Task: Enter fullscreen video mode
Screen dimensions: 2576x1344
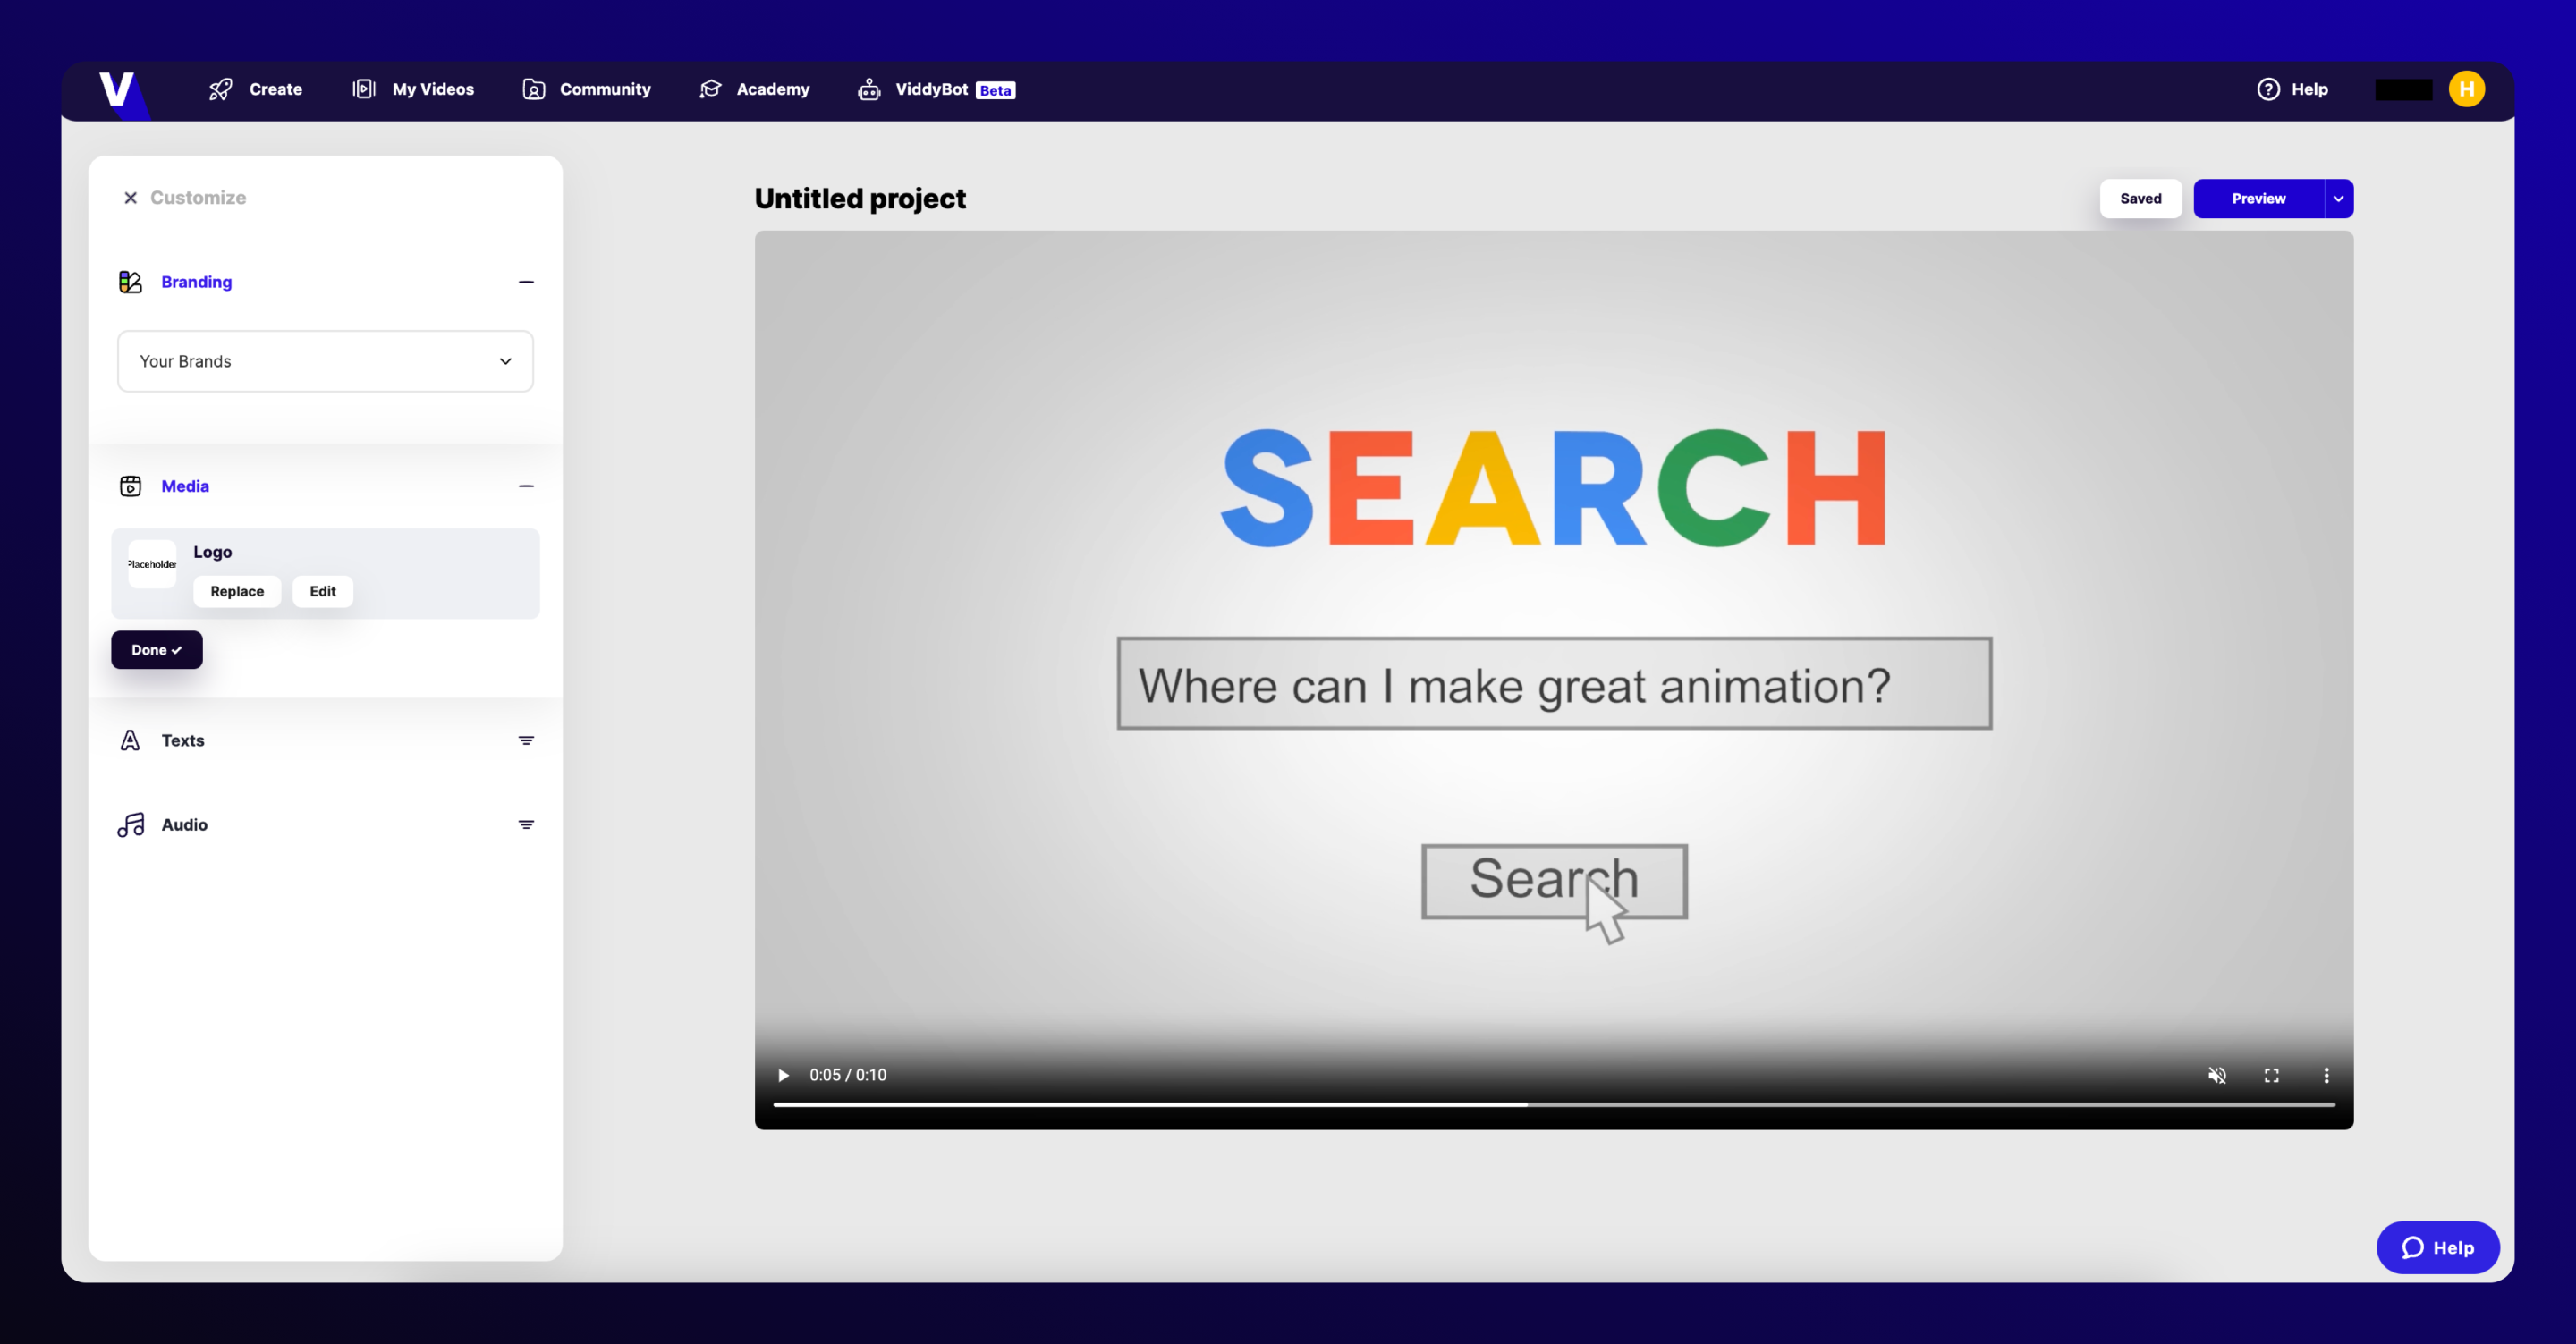Action: coord(2271,1075)
